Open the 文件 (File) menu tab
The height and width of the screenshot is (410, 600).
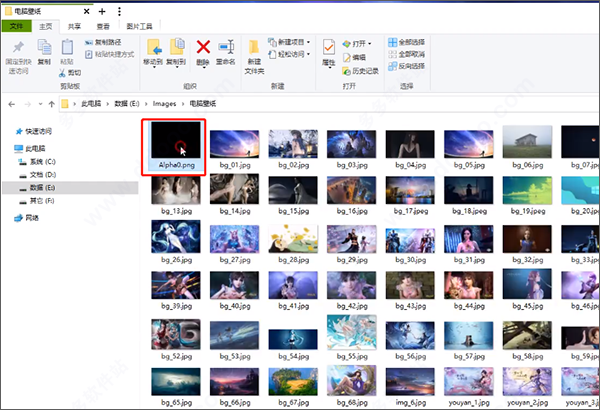tap(16, 26)
